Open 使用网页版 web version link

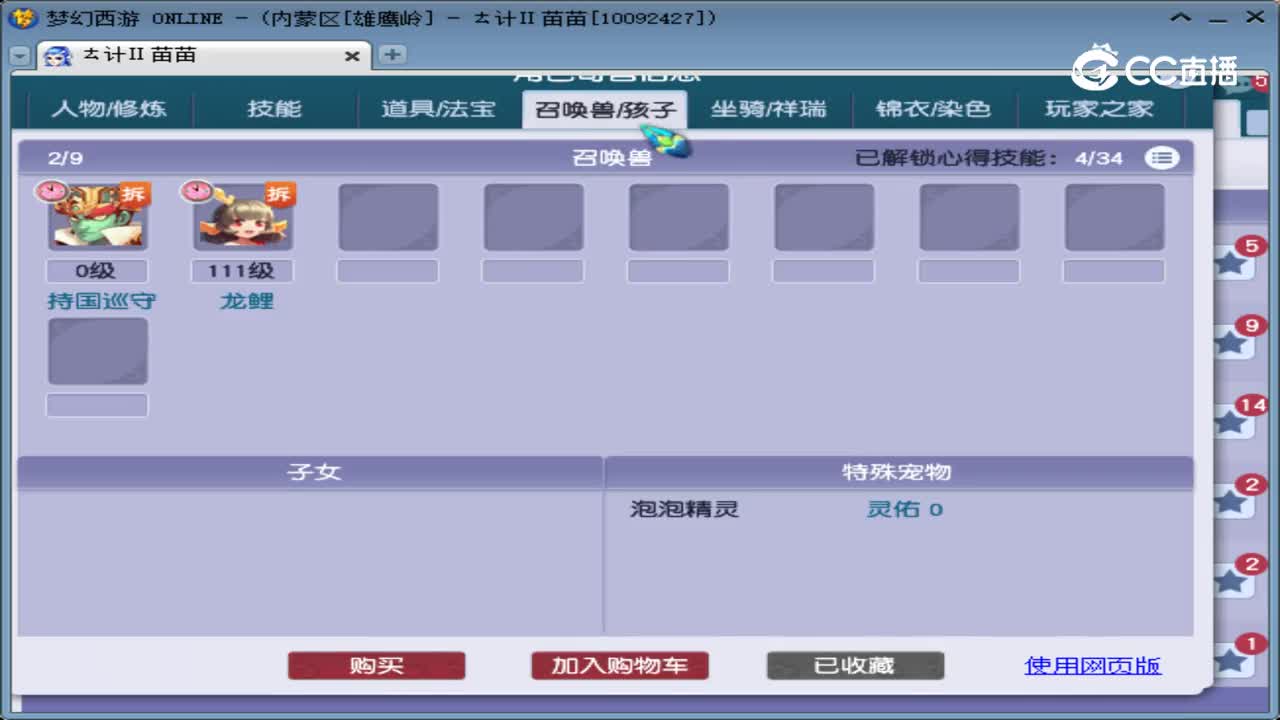[x=1092, y=664]
